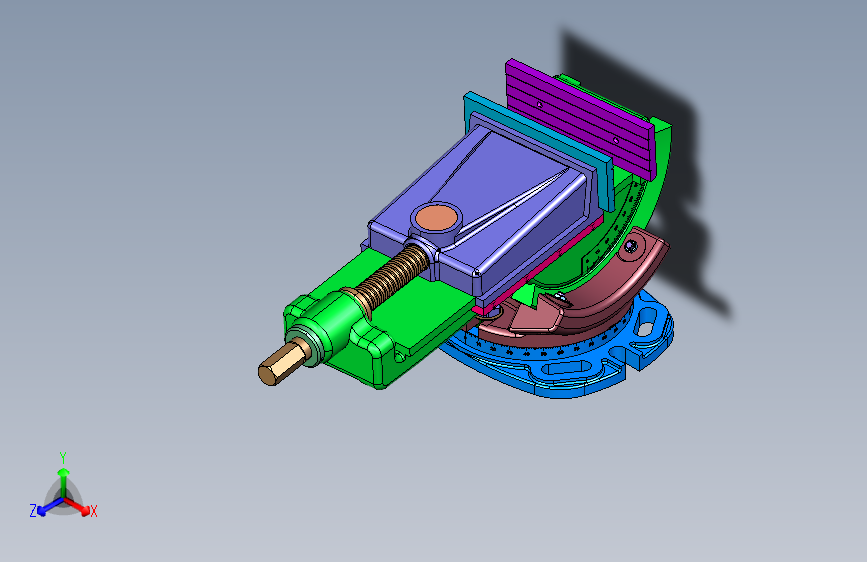
Task: Pick the orange circular plug on the jaw
Action: coord(437,217)
